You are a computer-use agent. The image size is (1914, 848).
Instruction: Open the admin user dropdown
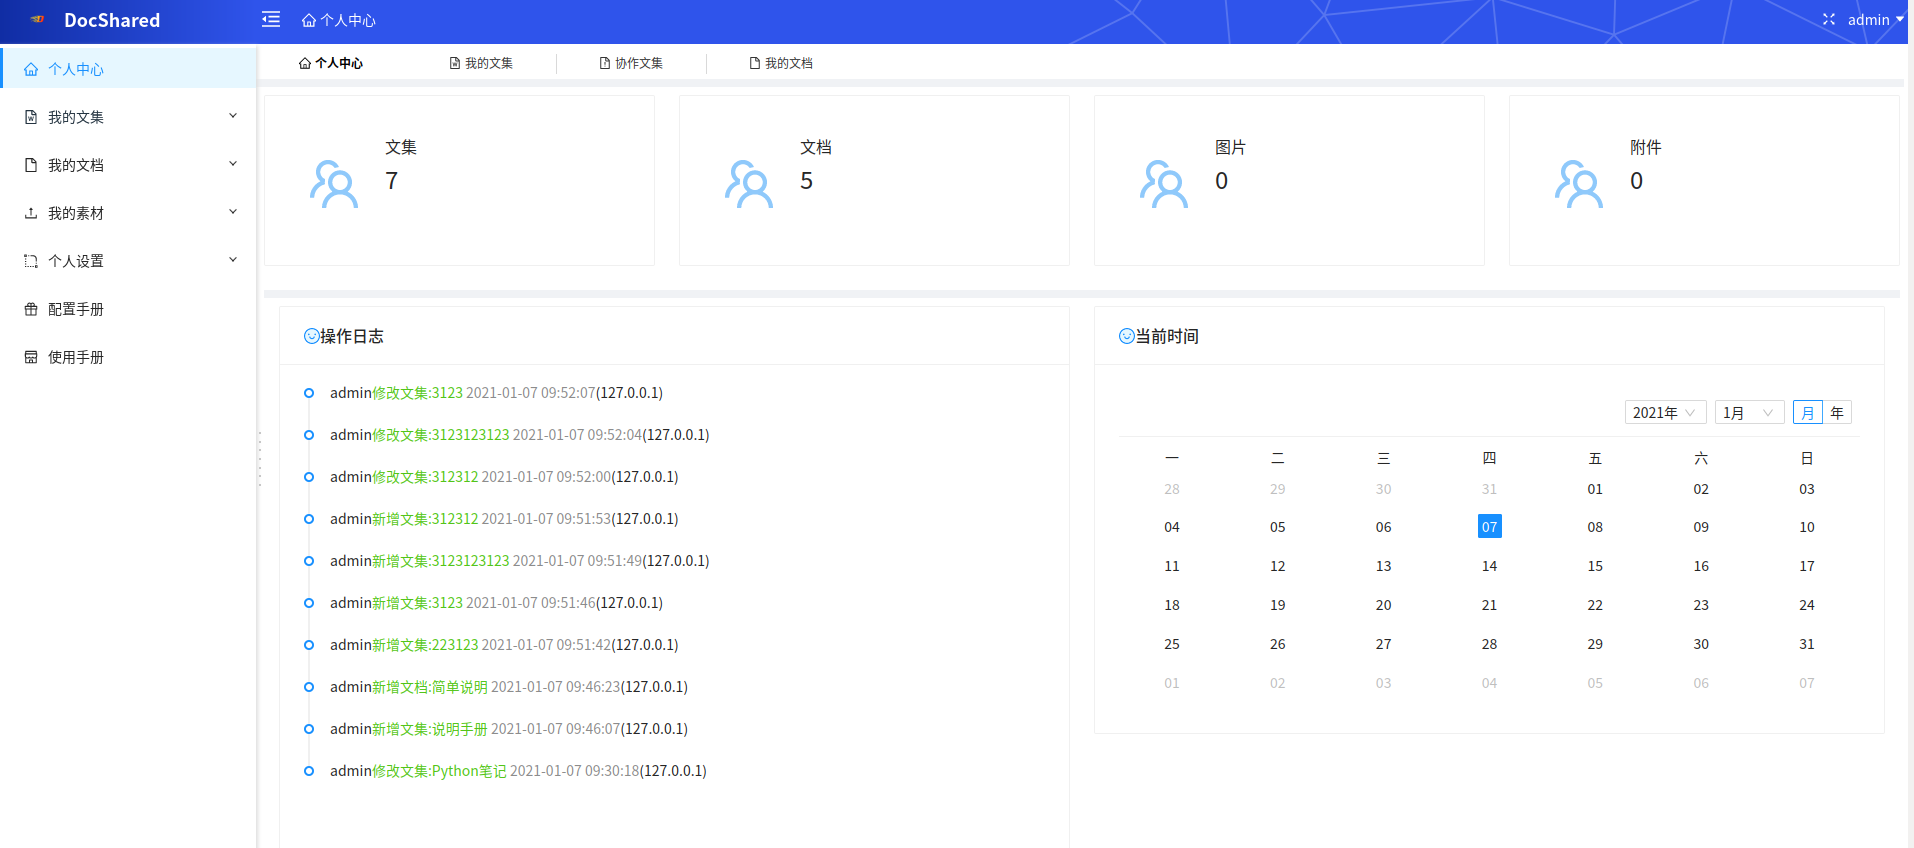click(1875, 20)
